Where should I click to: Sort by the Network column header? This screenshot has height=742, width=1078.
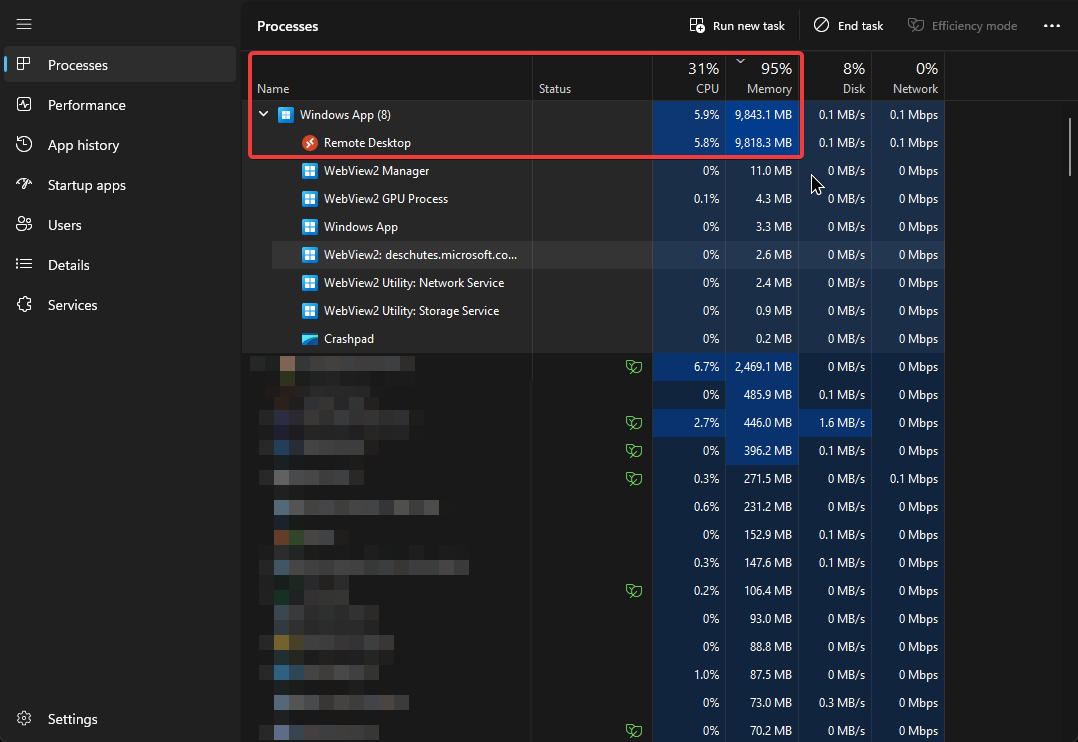pos(908,77)
